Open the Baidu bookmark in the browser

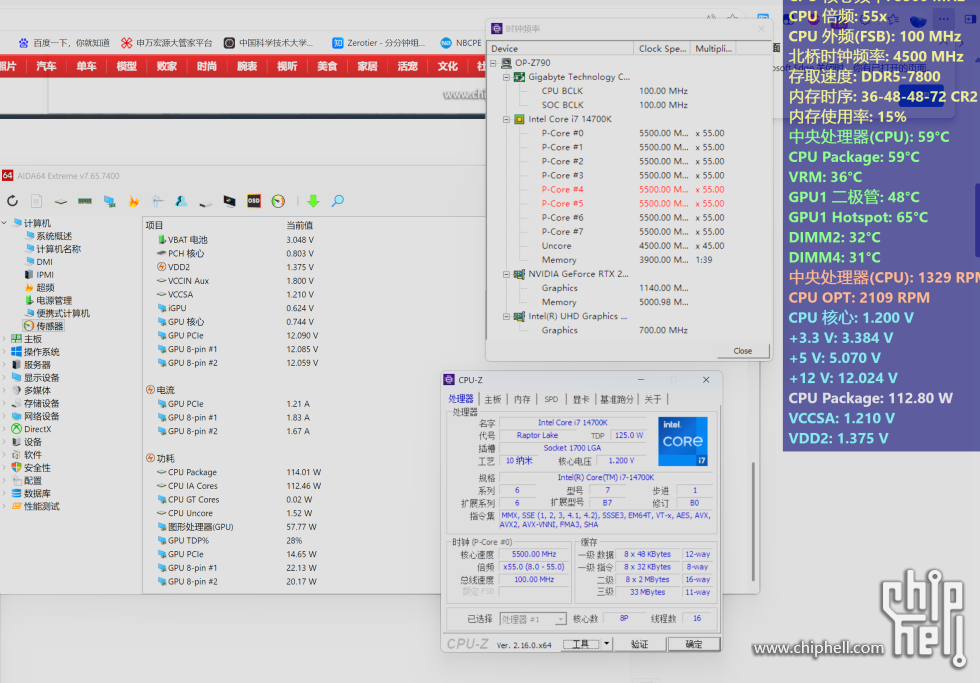tap(64, 43)
